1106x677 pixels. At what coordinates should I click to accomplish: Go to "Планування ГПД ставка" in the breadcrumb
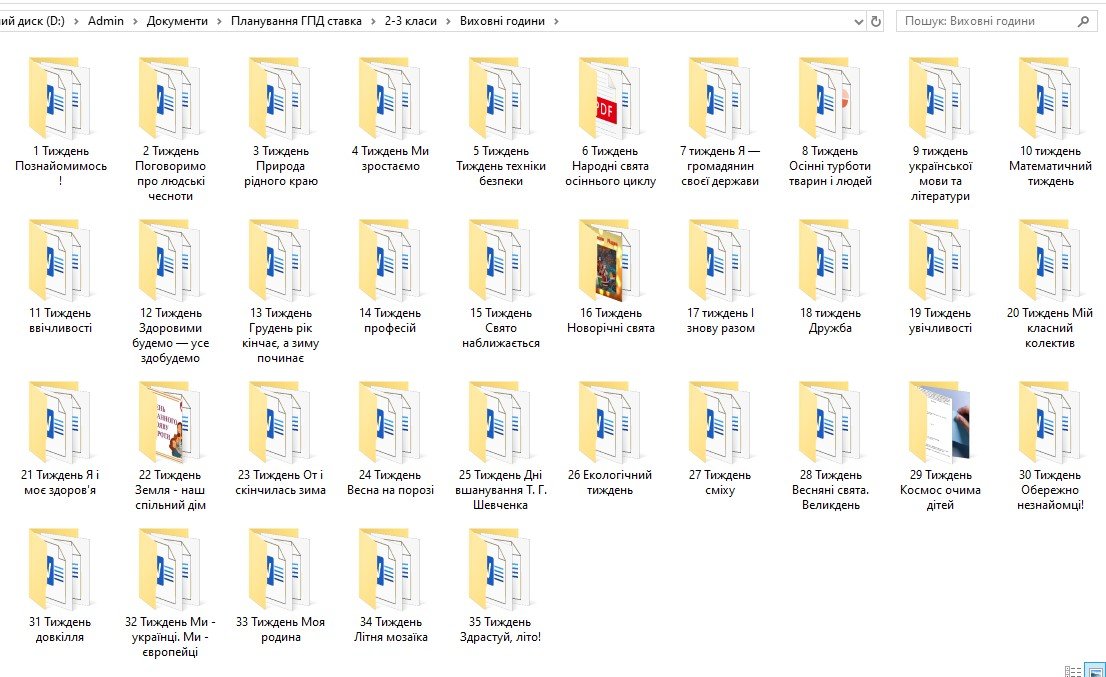click(x=296, y=21)
